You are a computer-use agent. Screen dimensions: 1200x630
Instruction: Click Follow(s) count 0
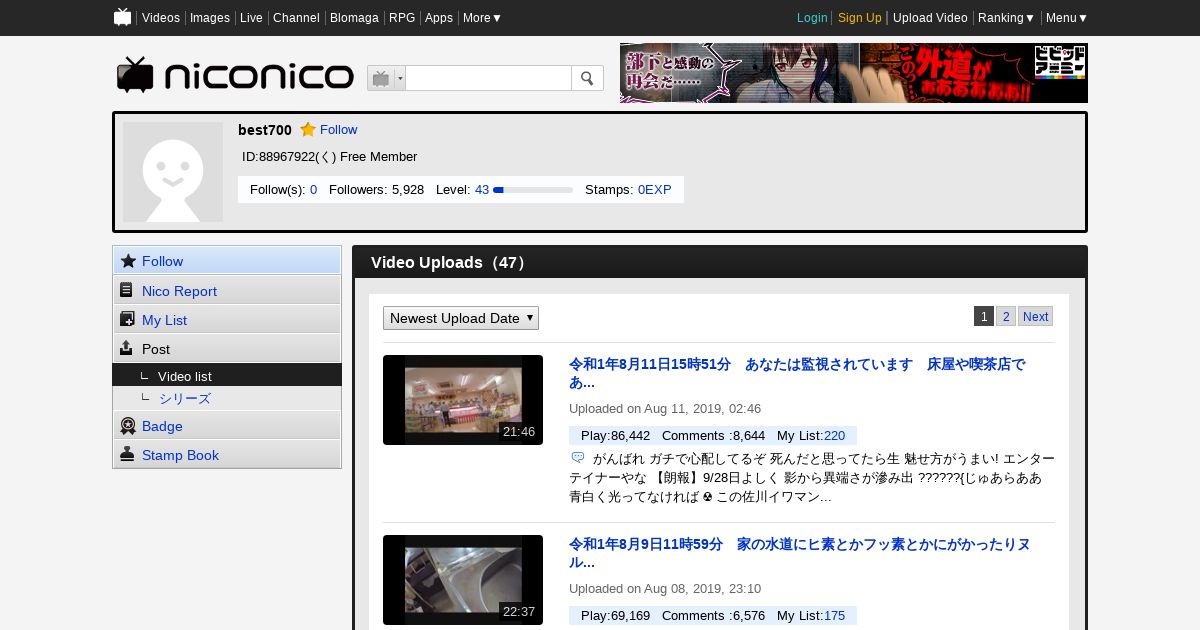(x=313, y=189)
